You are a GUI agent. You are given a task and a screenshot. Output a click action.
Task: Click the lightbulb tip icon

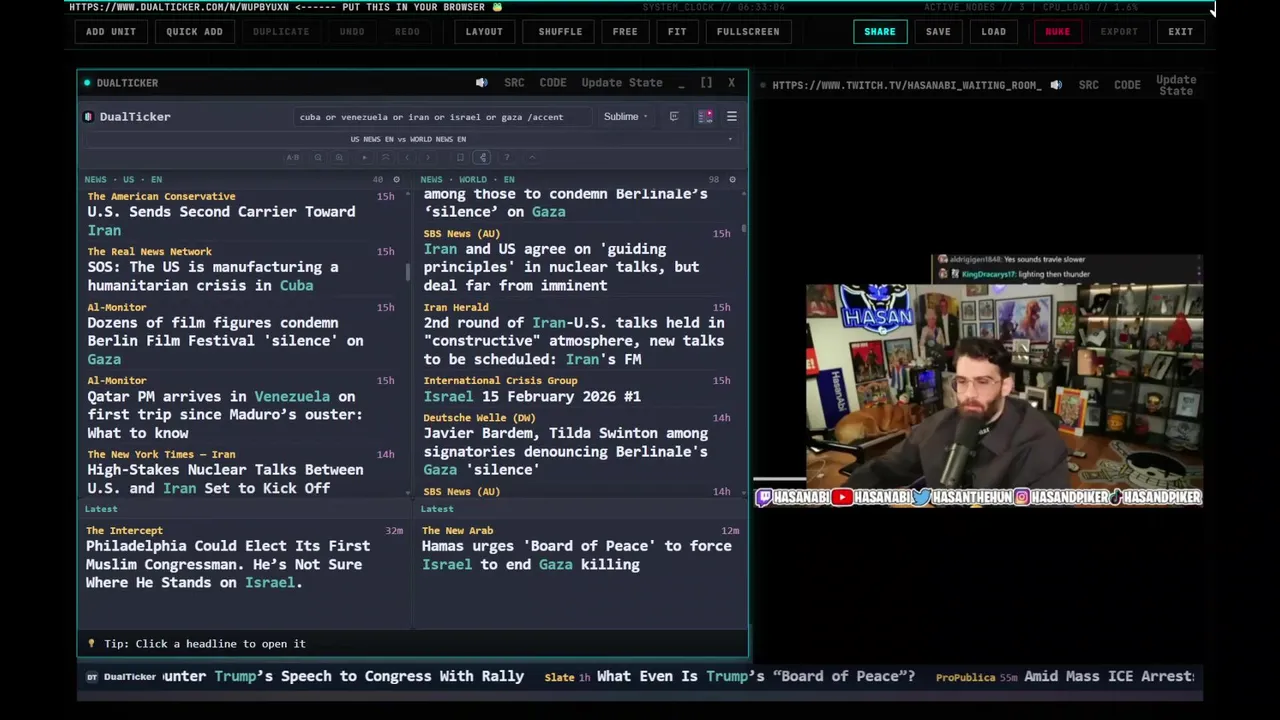coord(91,644)
